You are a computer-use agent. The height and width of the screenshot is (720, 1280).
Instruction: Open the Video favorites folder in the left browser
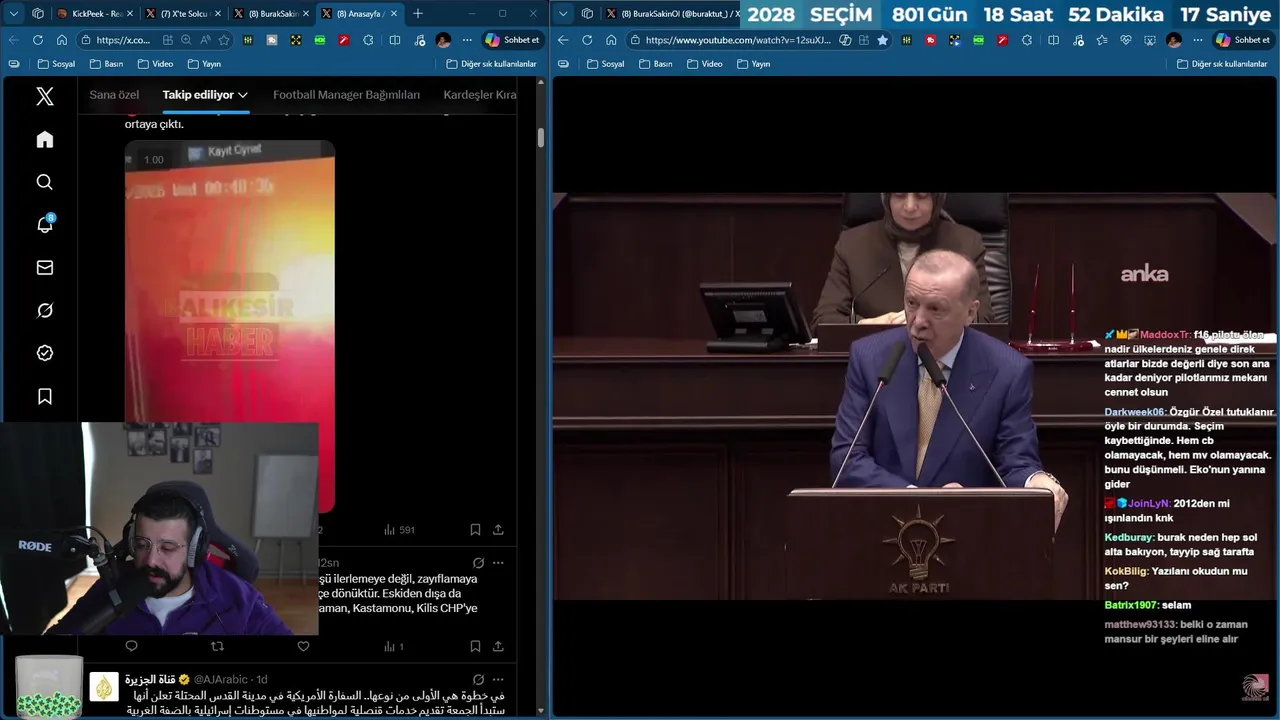coord(154,63)
